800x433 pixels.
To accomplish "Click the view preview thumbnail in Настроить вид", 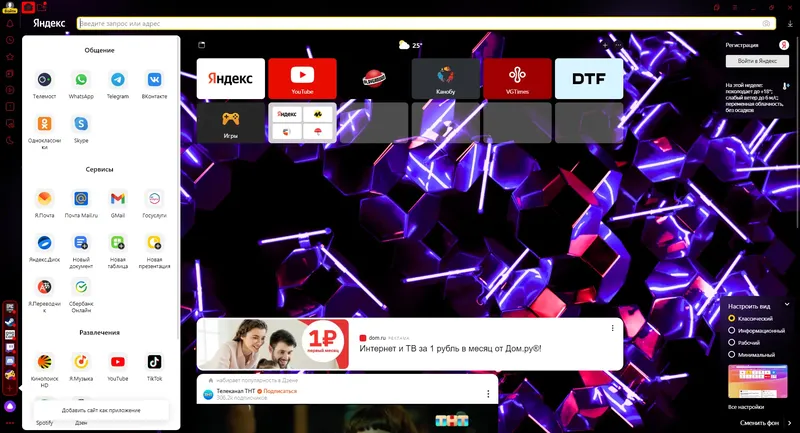I will coord(758,381).
